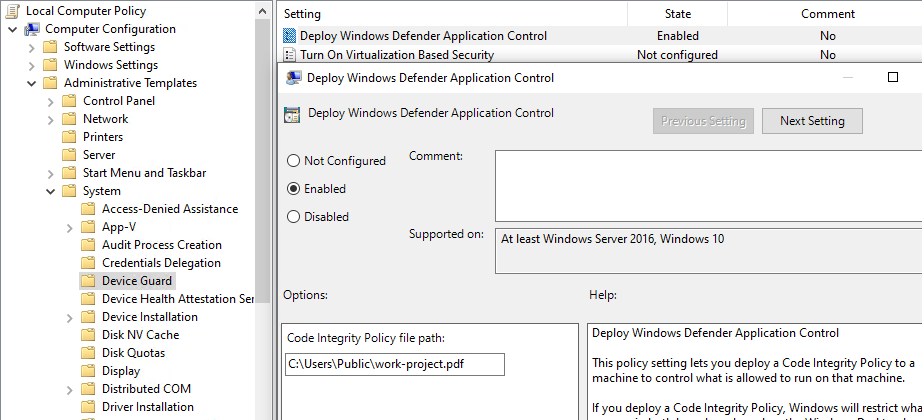Click the Network folder icon
This screenshot has height=420, width=922.
click(x=69, y=119)
